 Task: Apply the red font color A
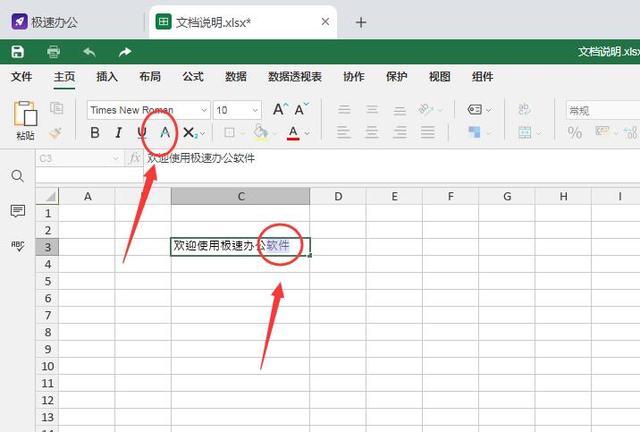point(293,133)
